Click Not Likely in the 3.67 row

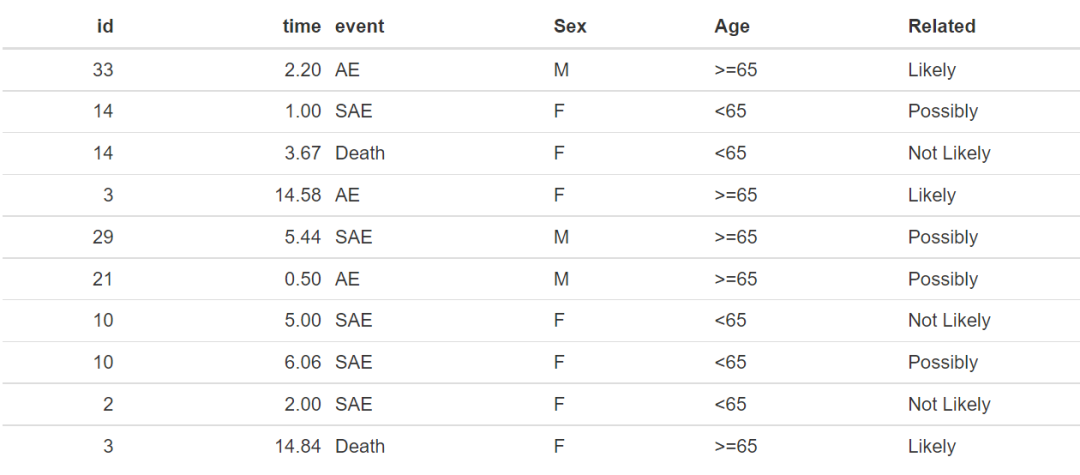pos(949,154)
